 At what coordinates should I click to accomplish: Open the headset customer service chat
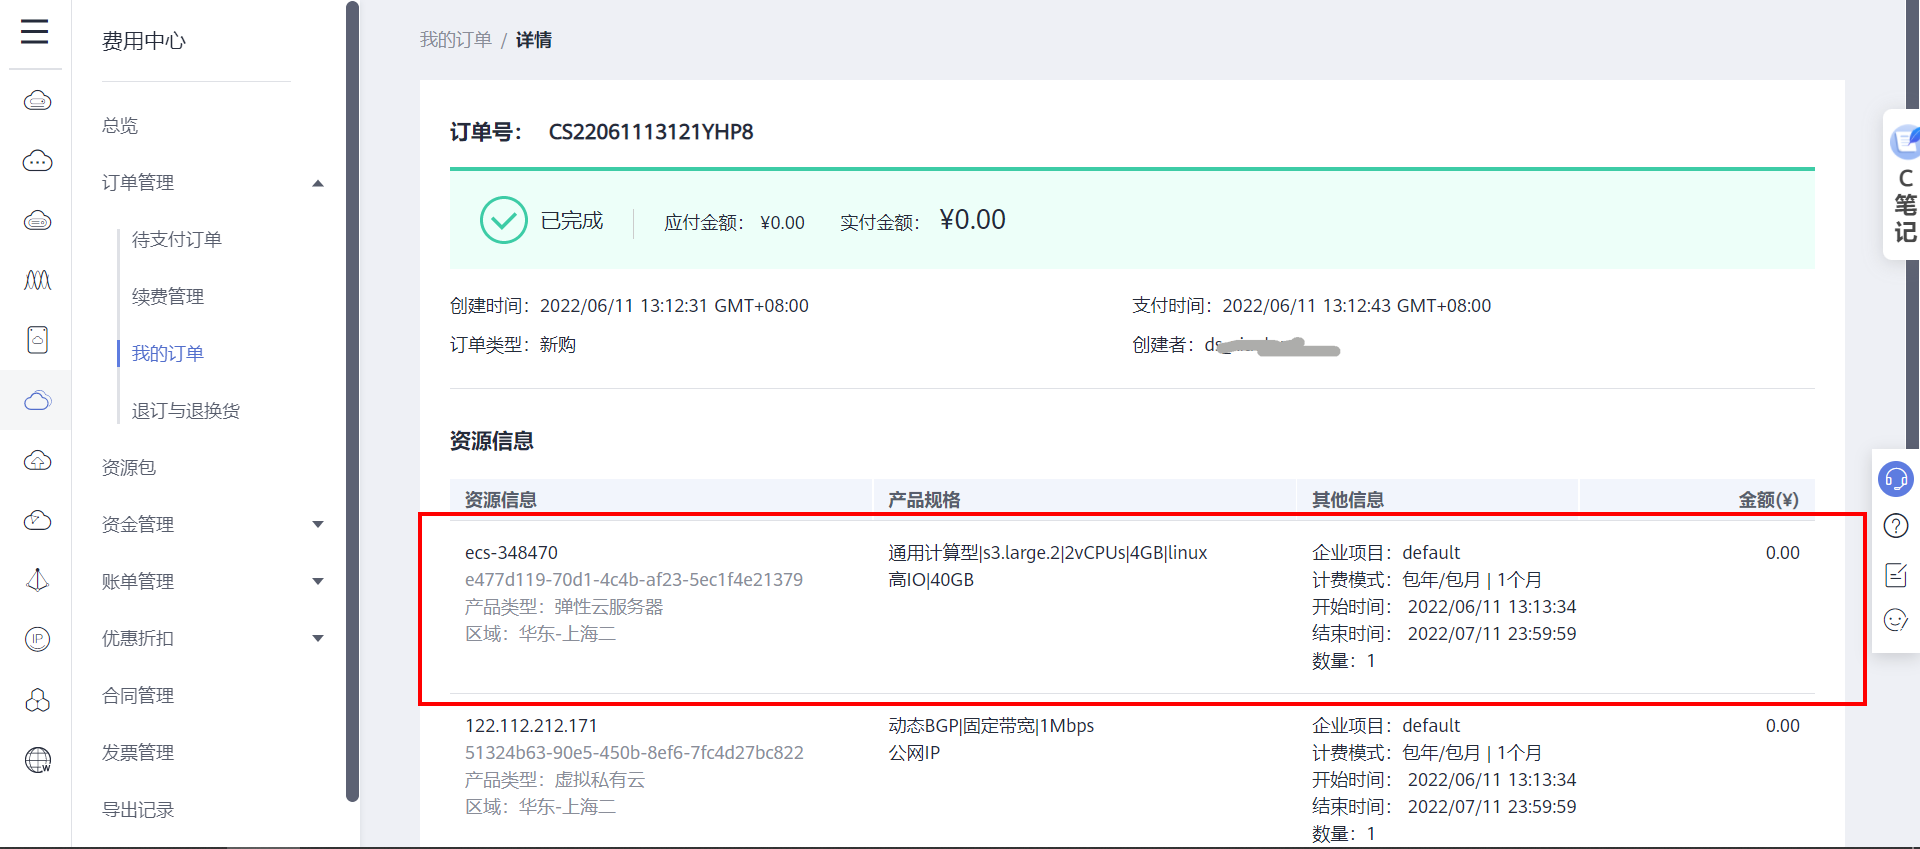click(x=1896, y=479)
